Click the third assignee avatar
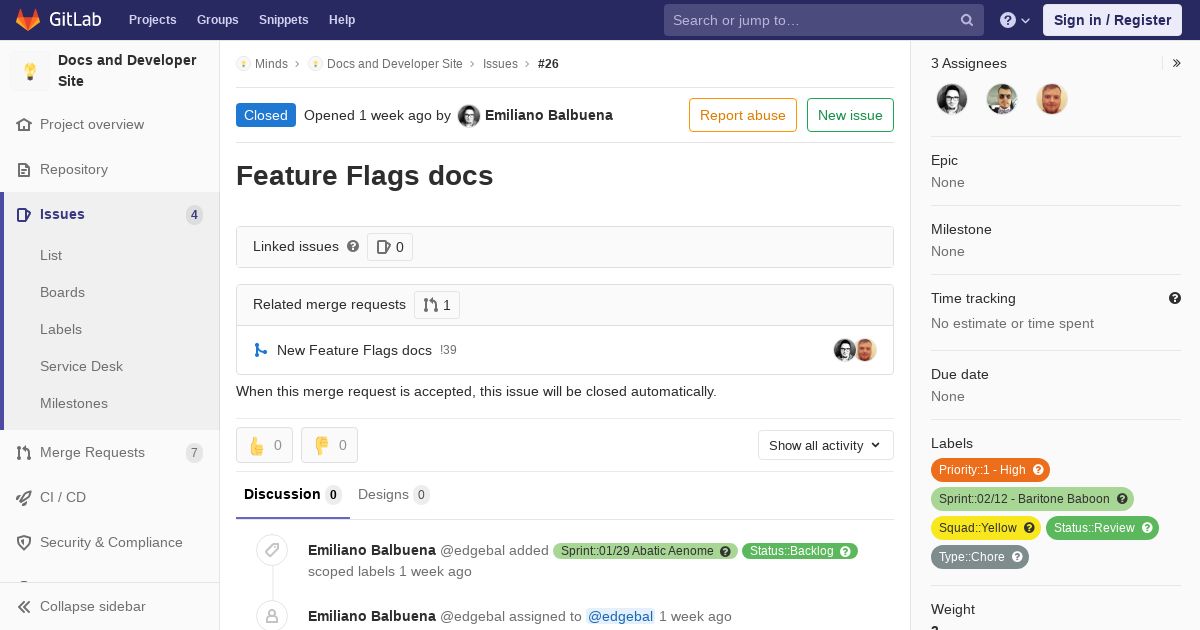The image size is (1200, 630). point(1052,99)
